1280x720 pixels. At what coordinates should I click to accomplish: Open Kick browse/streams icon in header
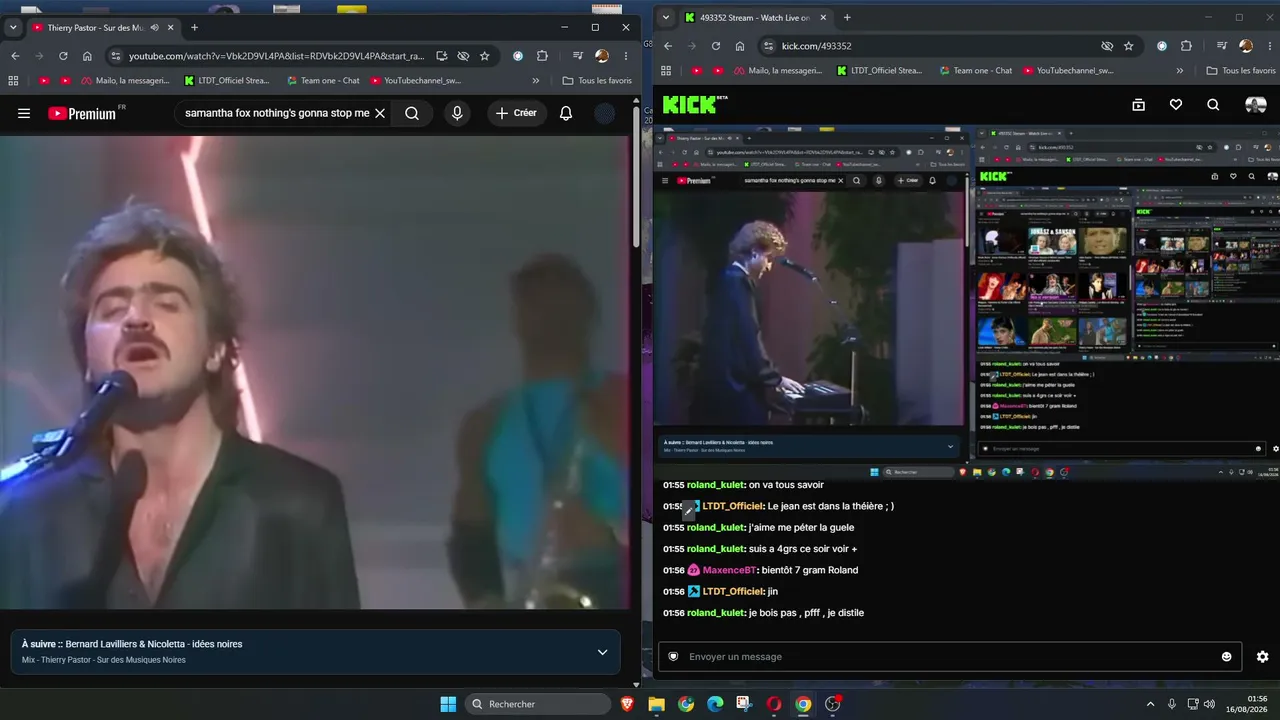(x=1138, y=105)
